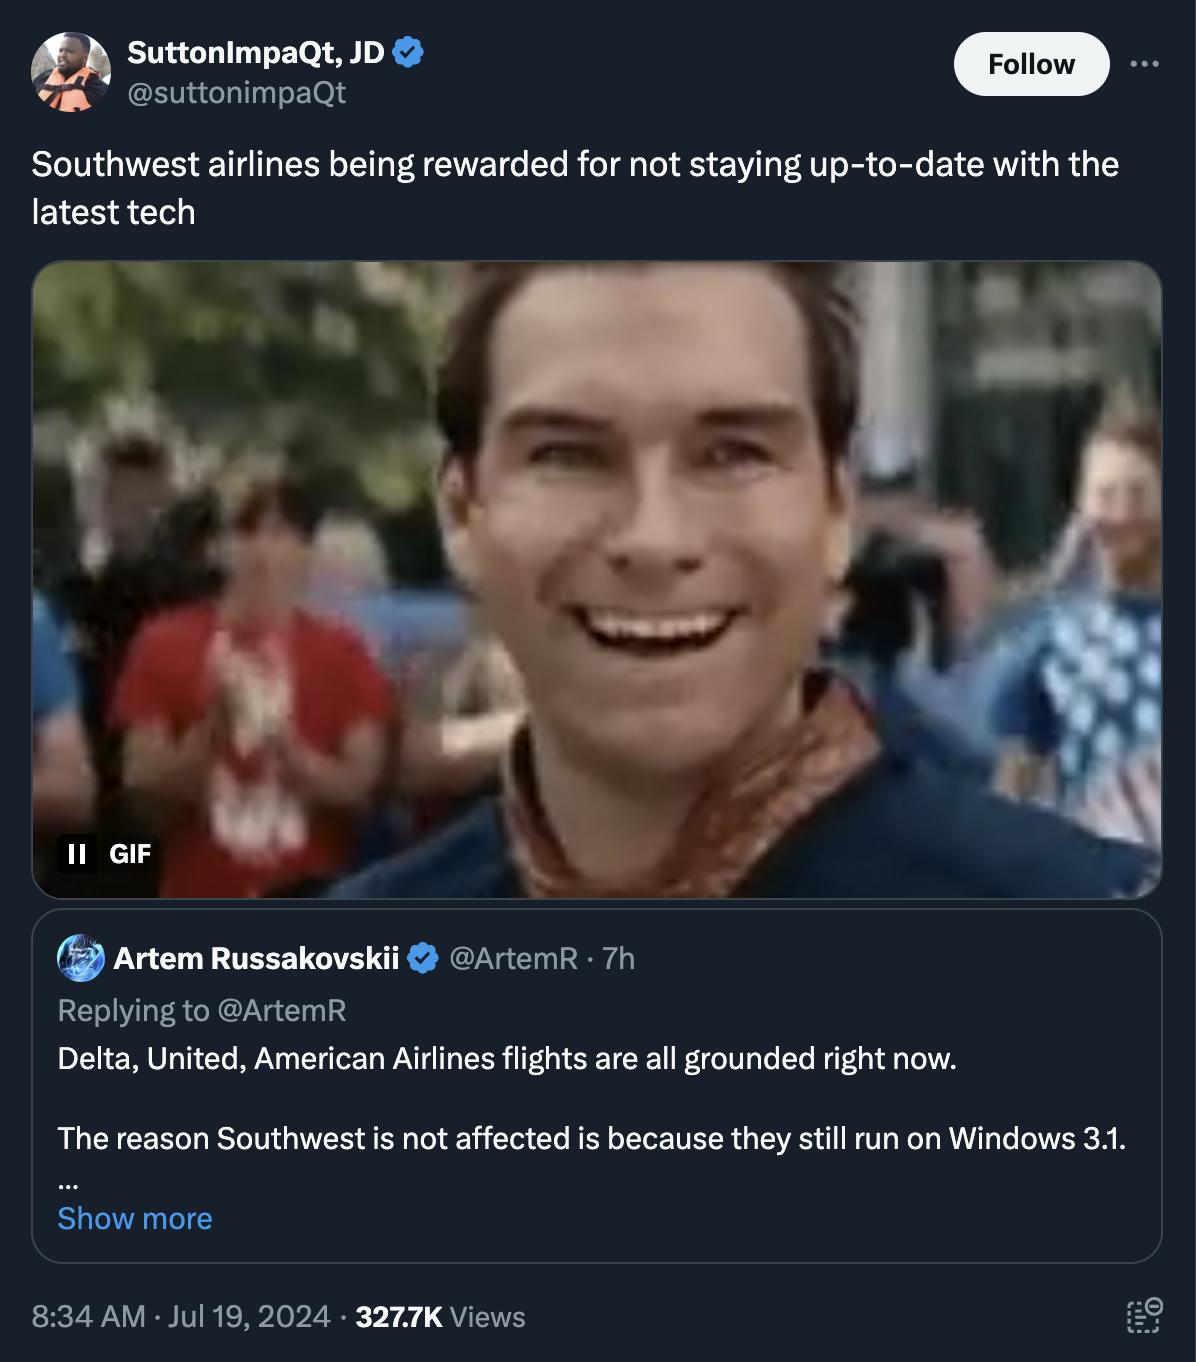Open the quoted tweet's 7h timestamp
1196x1362 pixels.
(619, 958)
